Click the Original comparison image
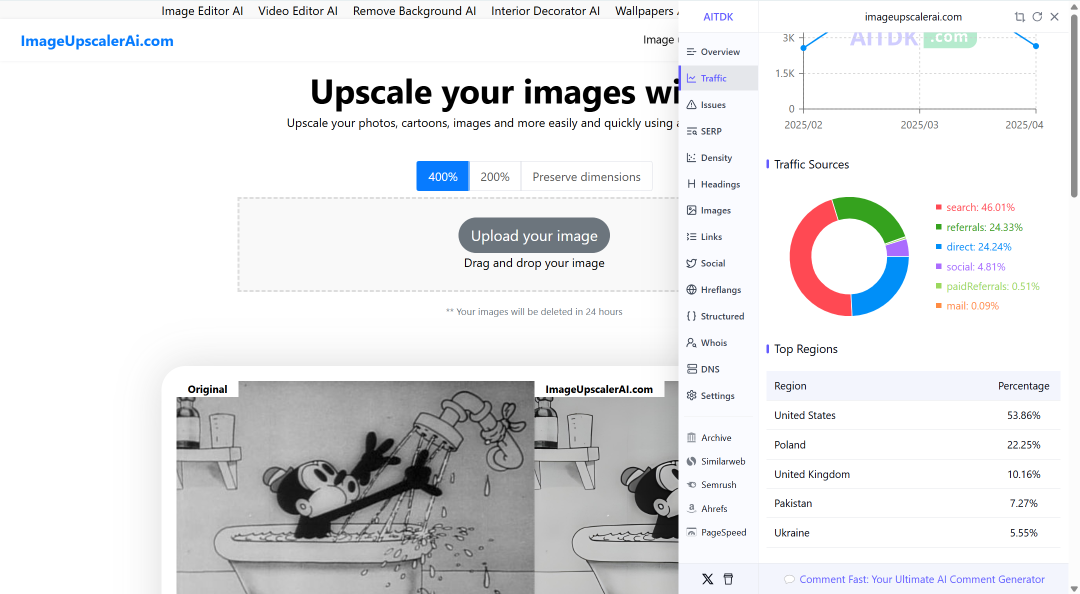Image resolution: width=1080 pixels, height=594 pixels. (x=355, y=487)
